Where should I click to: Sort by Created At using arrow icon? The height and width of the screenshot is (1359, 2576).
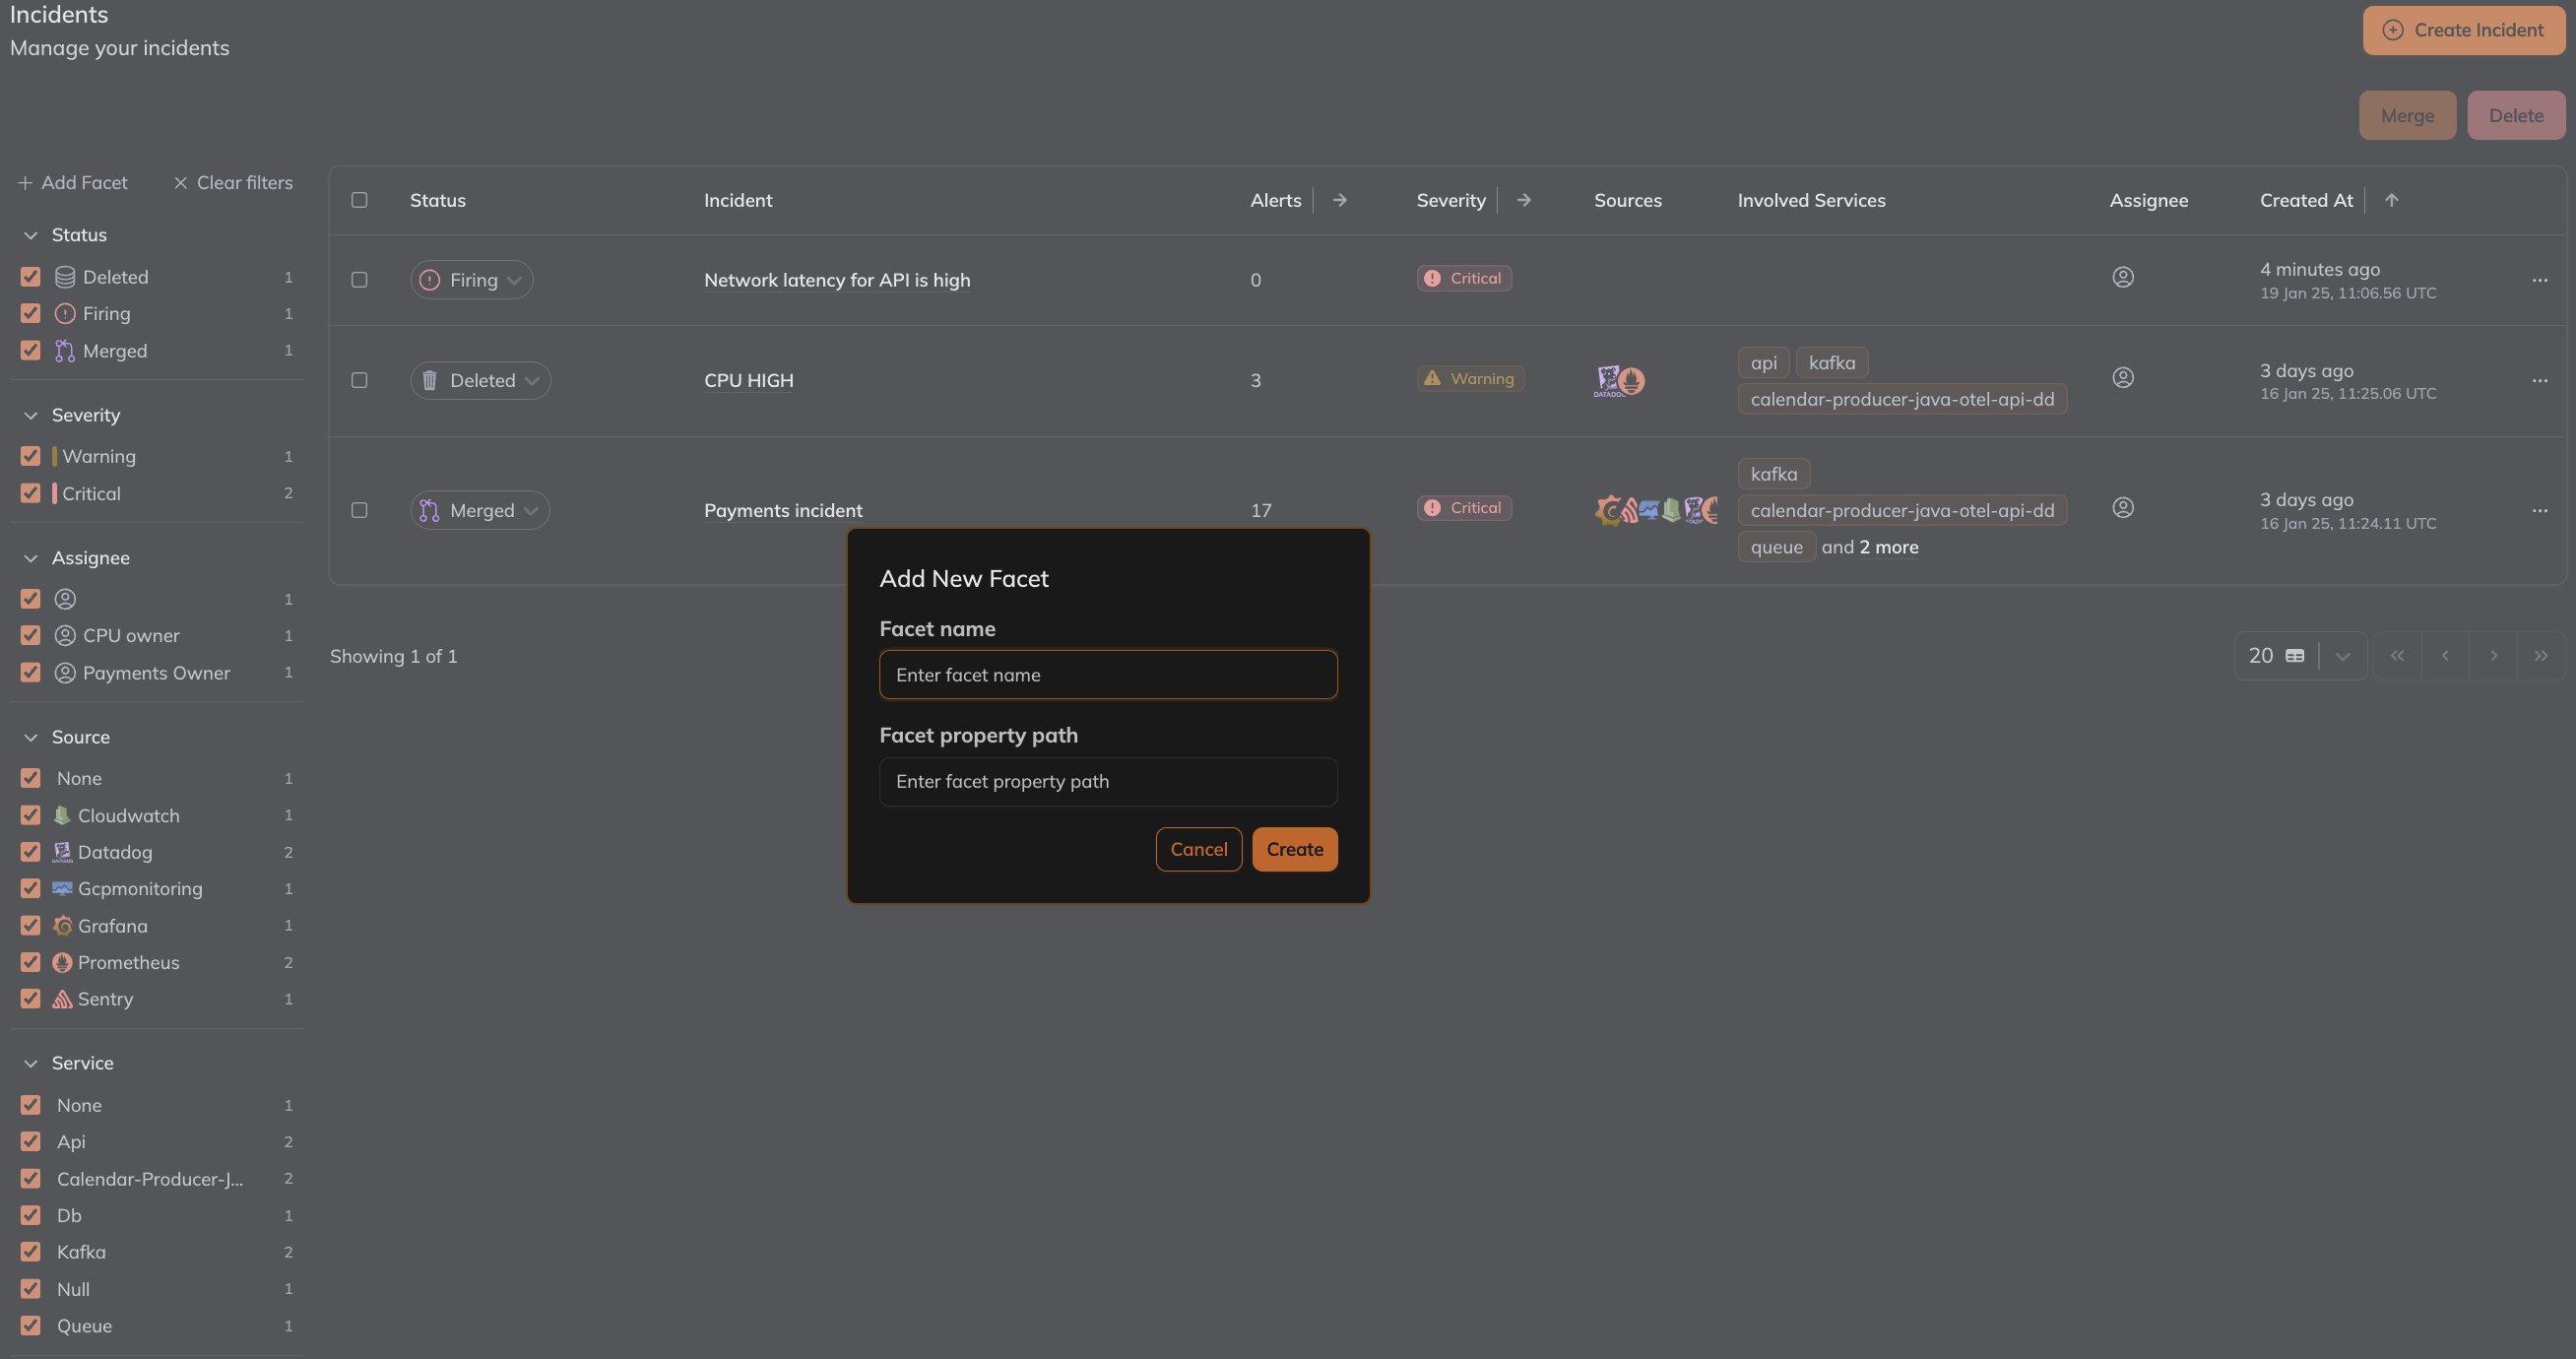coord(2391,200)
